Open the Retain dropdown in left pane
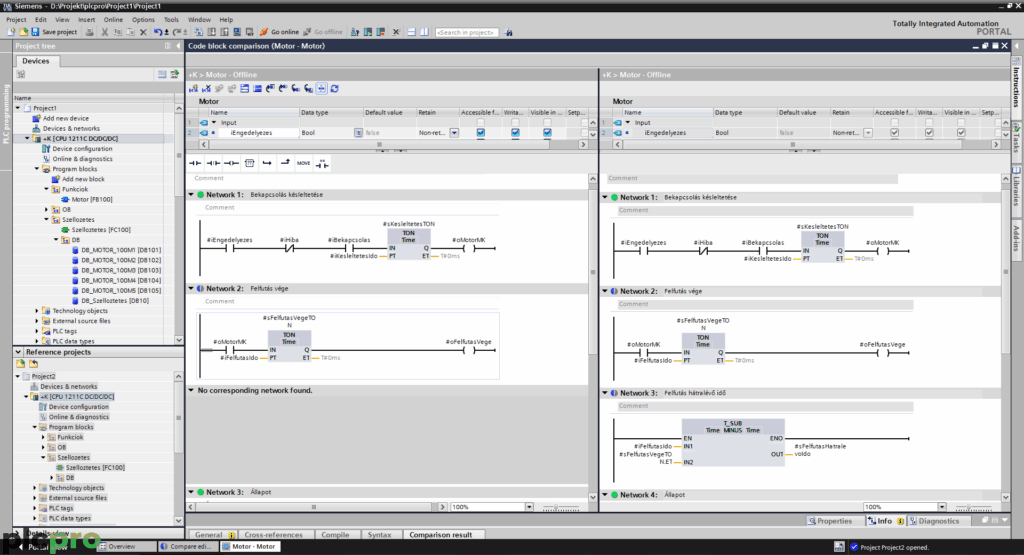Screen dimensions: 1024x555 click(454, 133)
